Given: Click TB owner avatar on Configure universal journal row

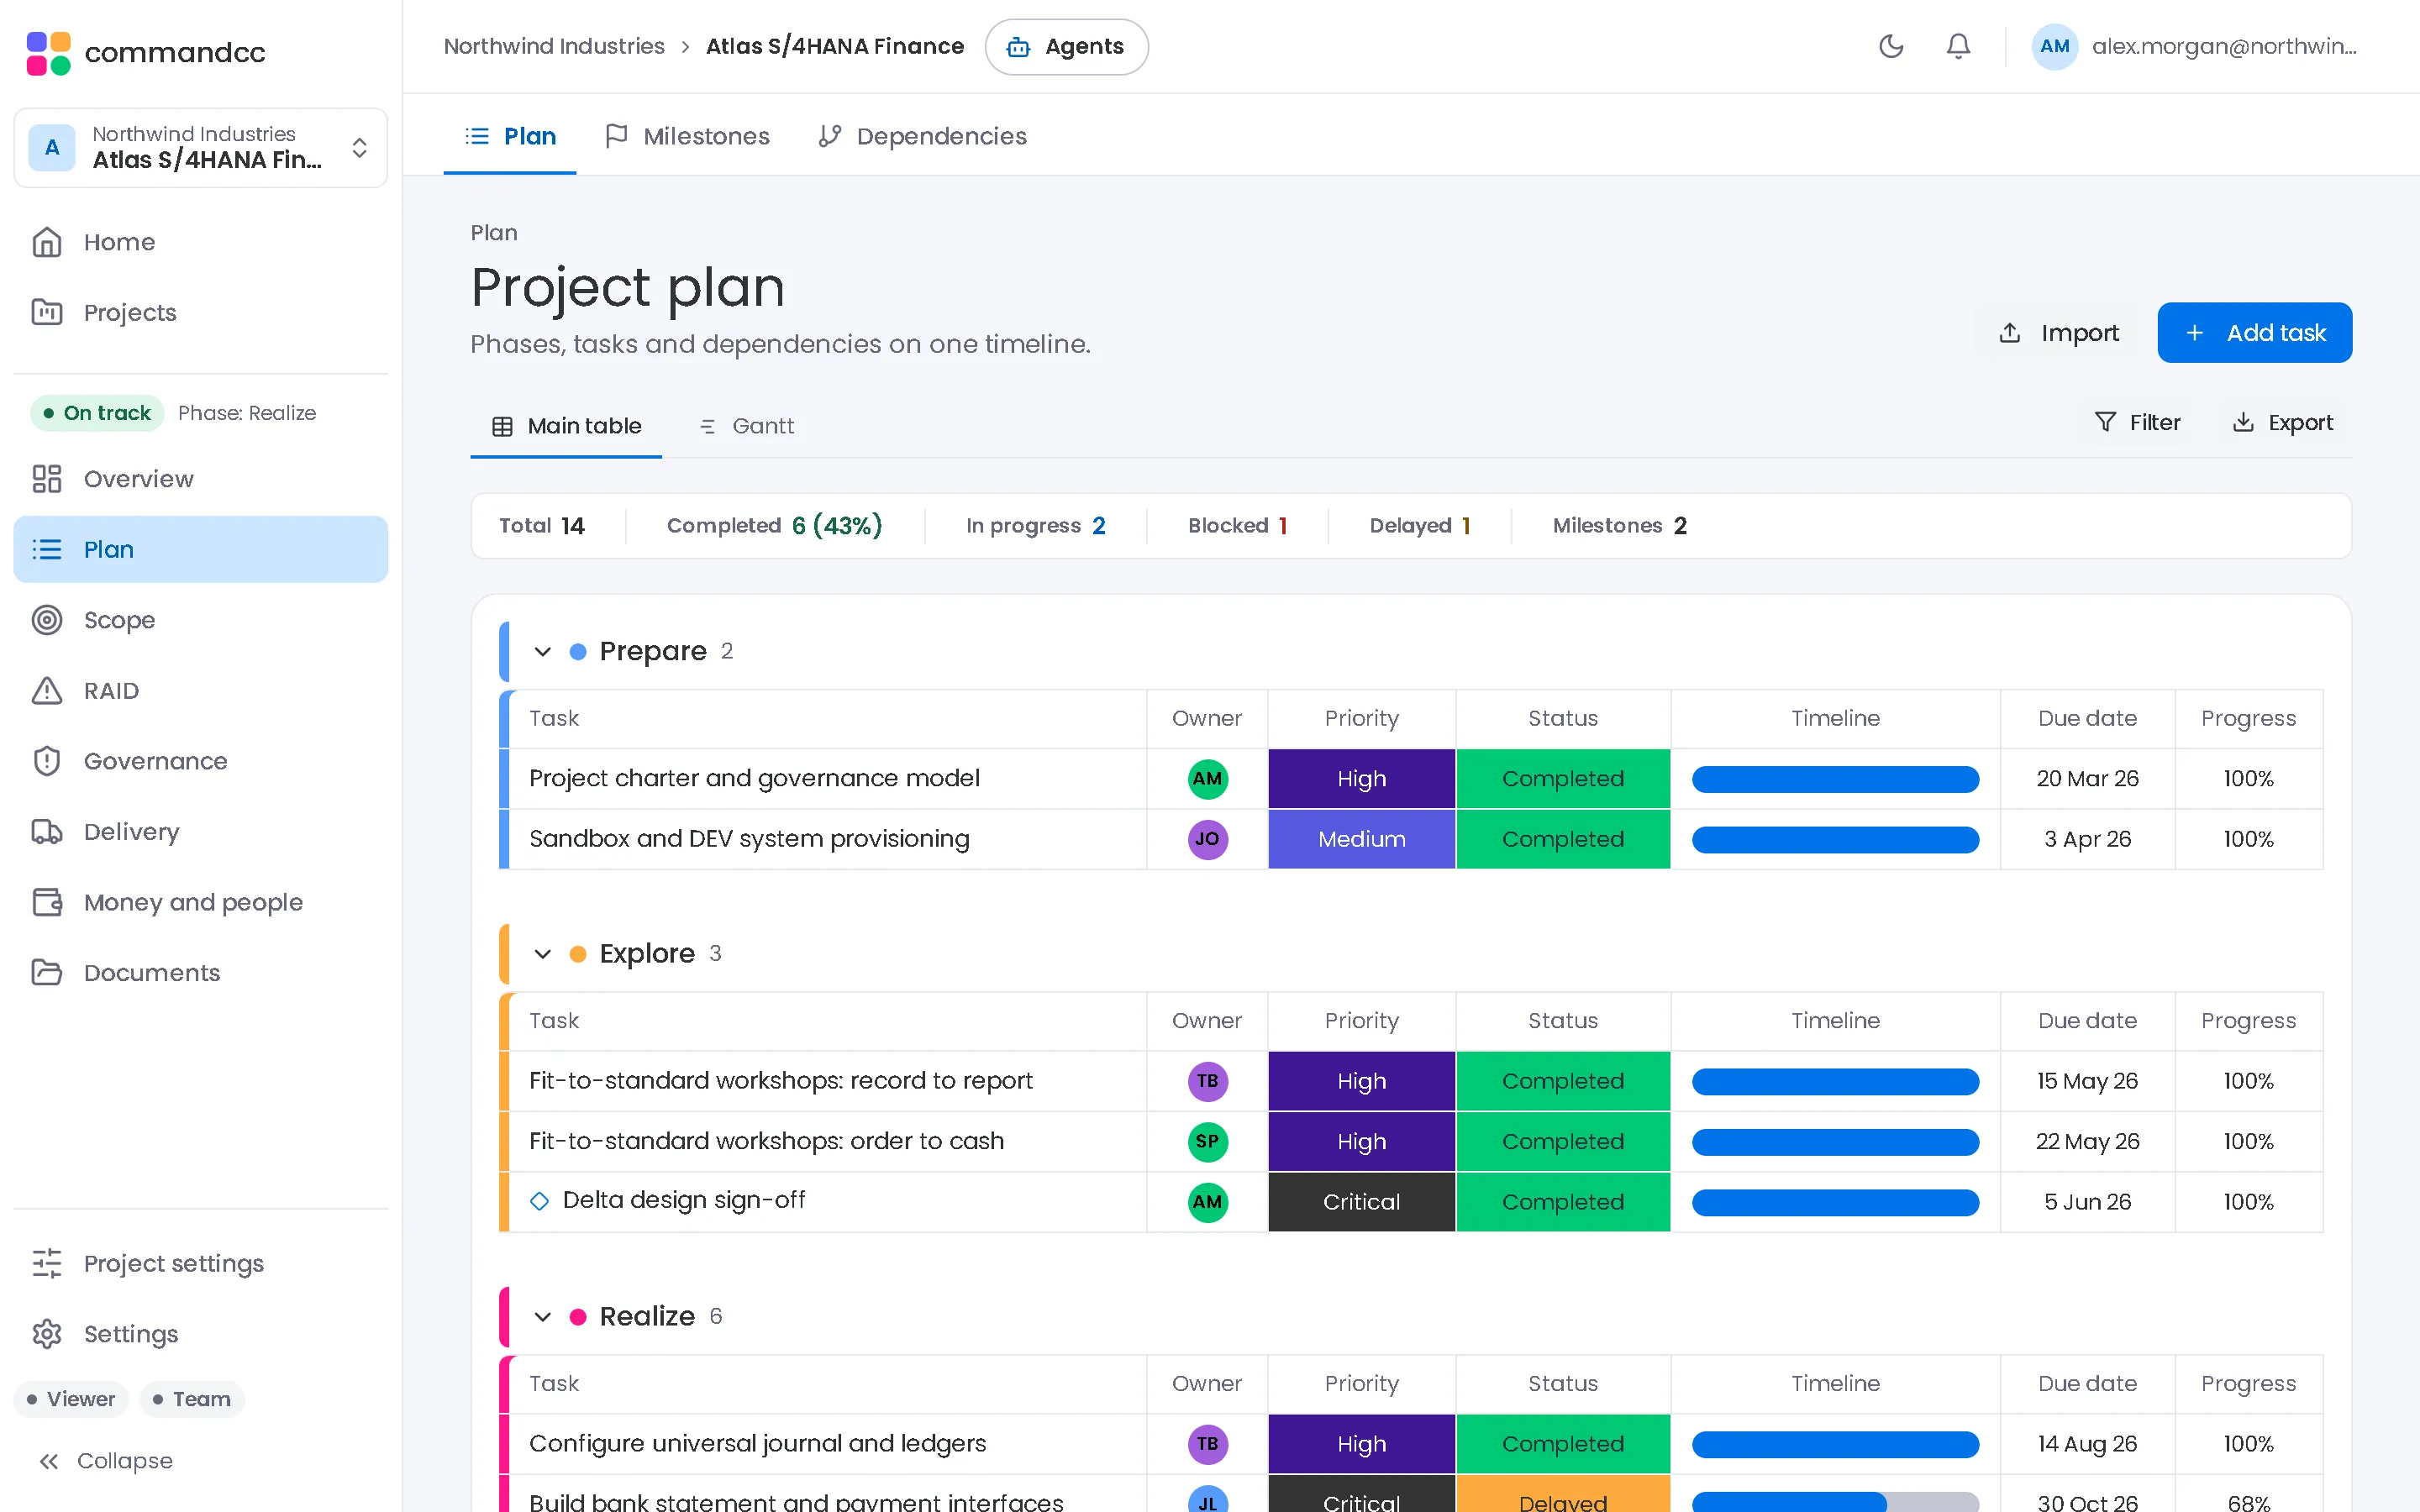Looking at the screenshot, I should point(1207,1444).
